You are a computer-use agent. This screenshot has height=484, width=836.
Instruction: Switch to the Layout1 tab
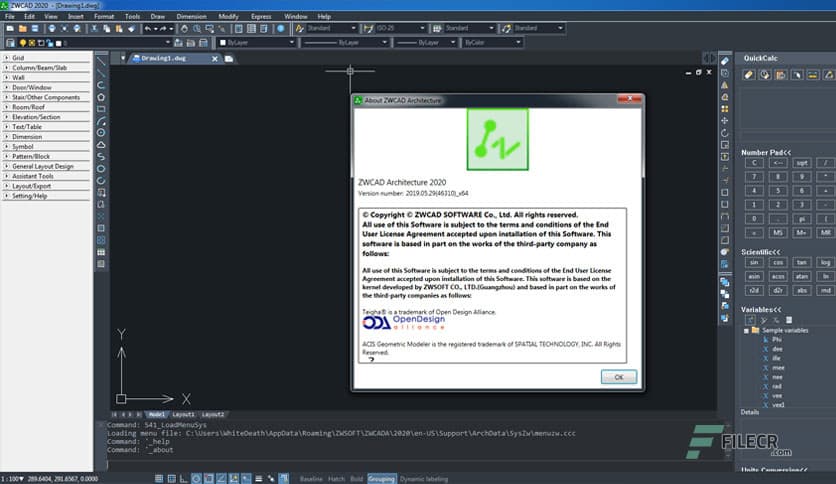[184, 414]
